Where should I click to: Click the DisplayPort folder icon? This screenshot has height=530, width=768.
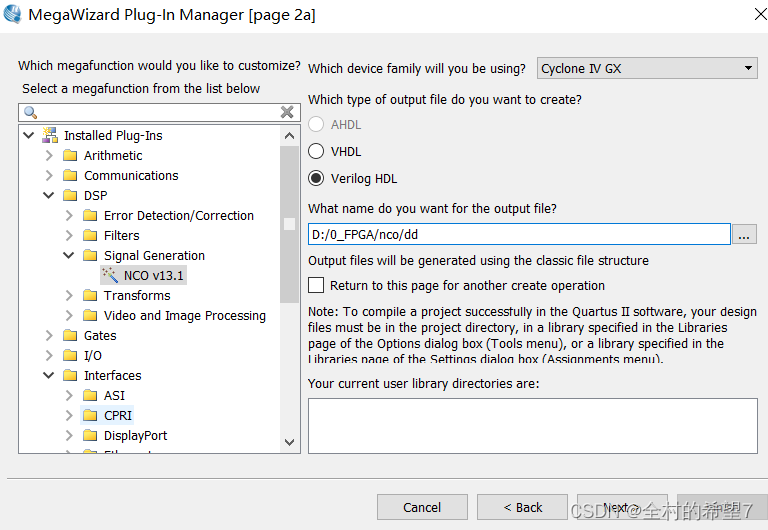click(90, 435)
